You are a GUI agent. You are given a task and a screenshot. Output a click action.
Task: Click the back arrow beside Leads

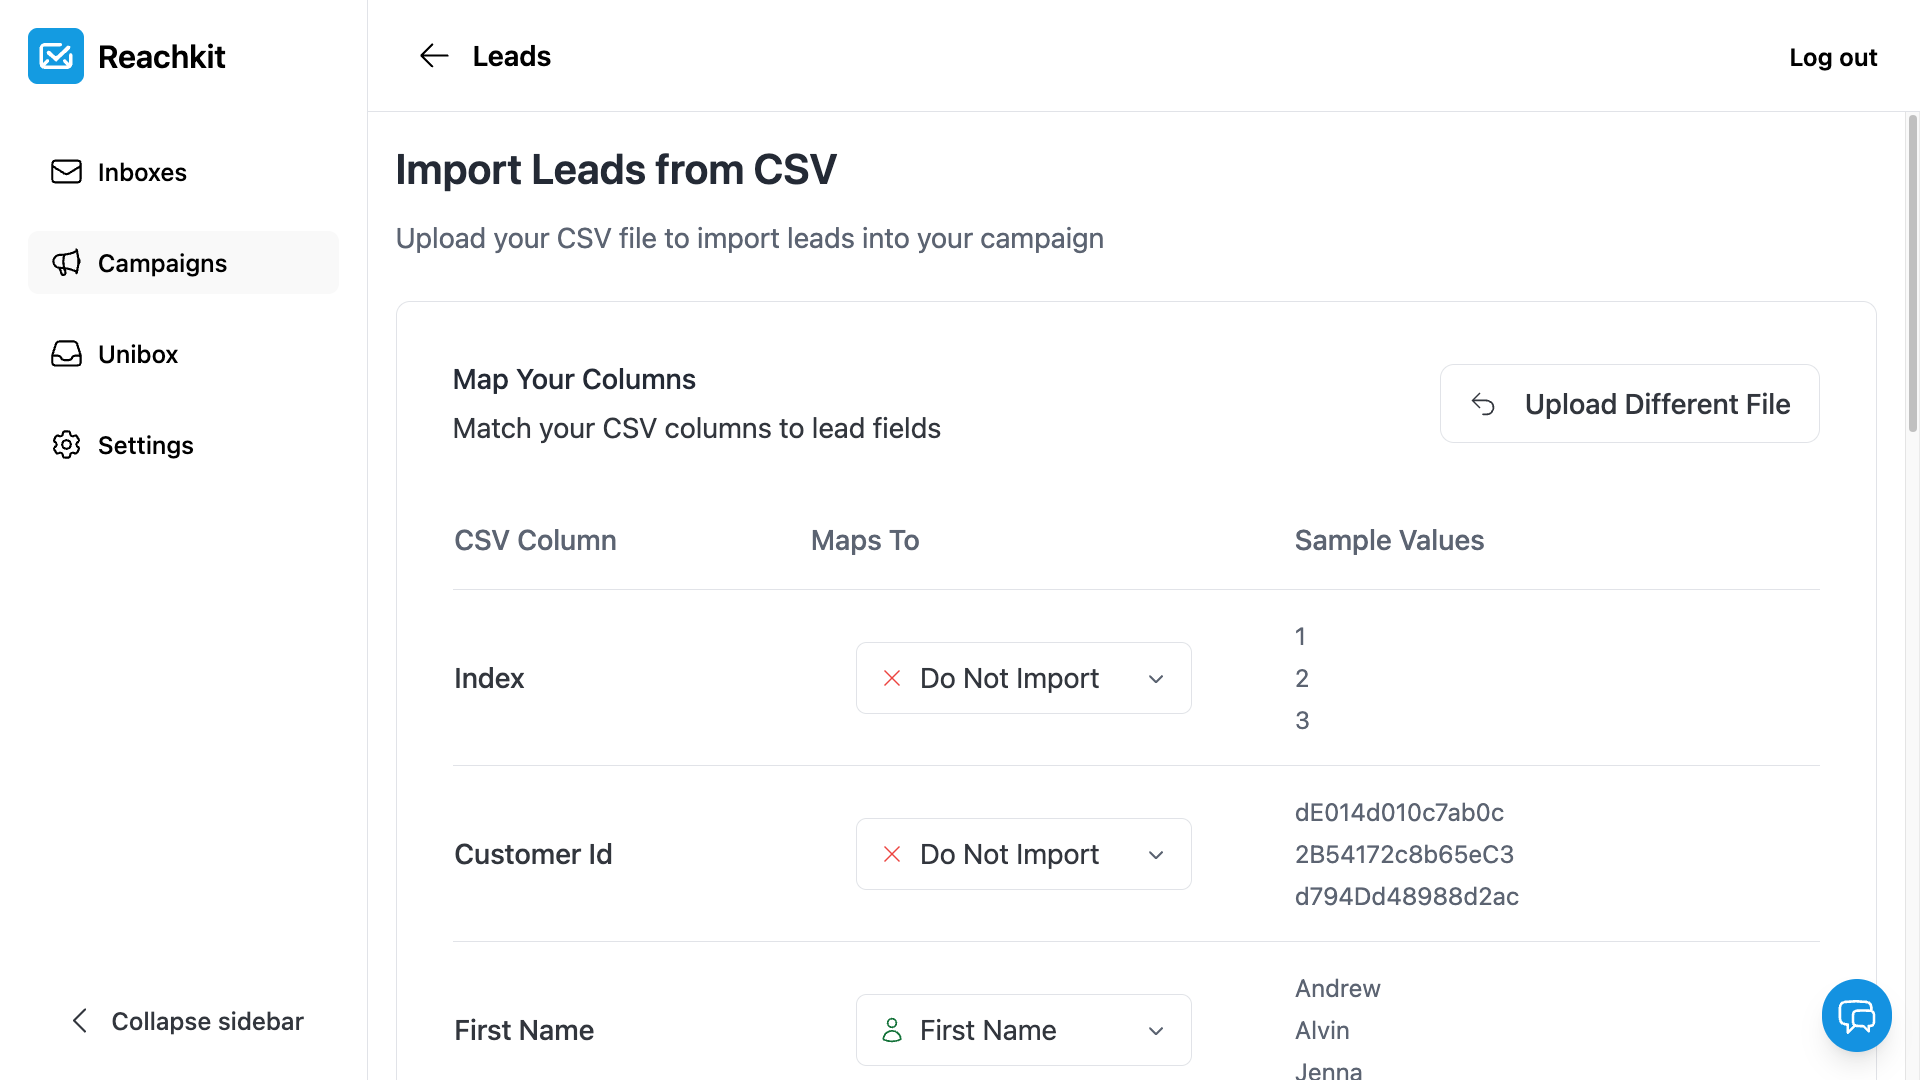[434, 56]
